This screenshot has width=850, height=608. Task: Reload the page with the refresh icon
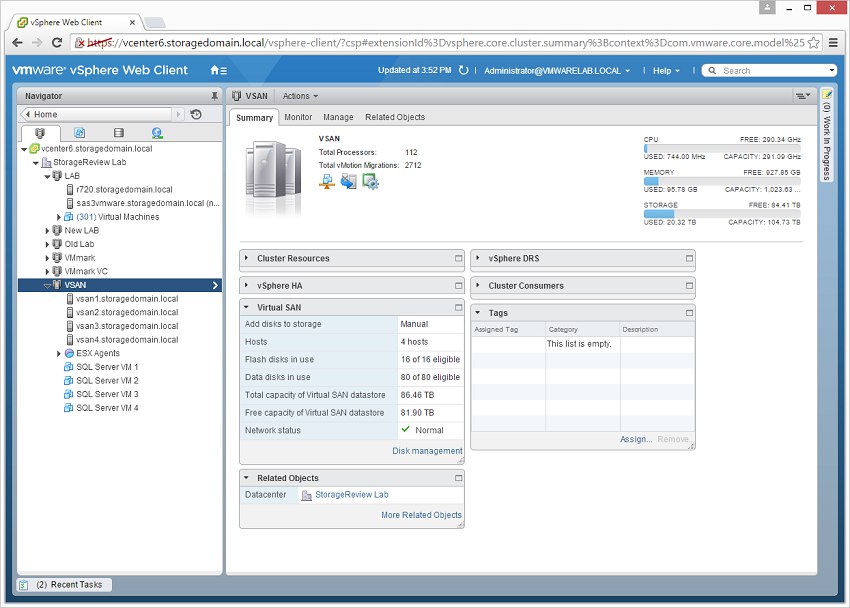56,42
